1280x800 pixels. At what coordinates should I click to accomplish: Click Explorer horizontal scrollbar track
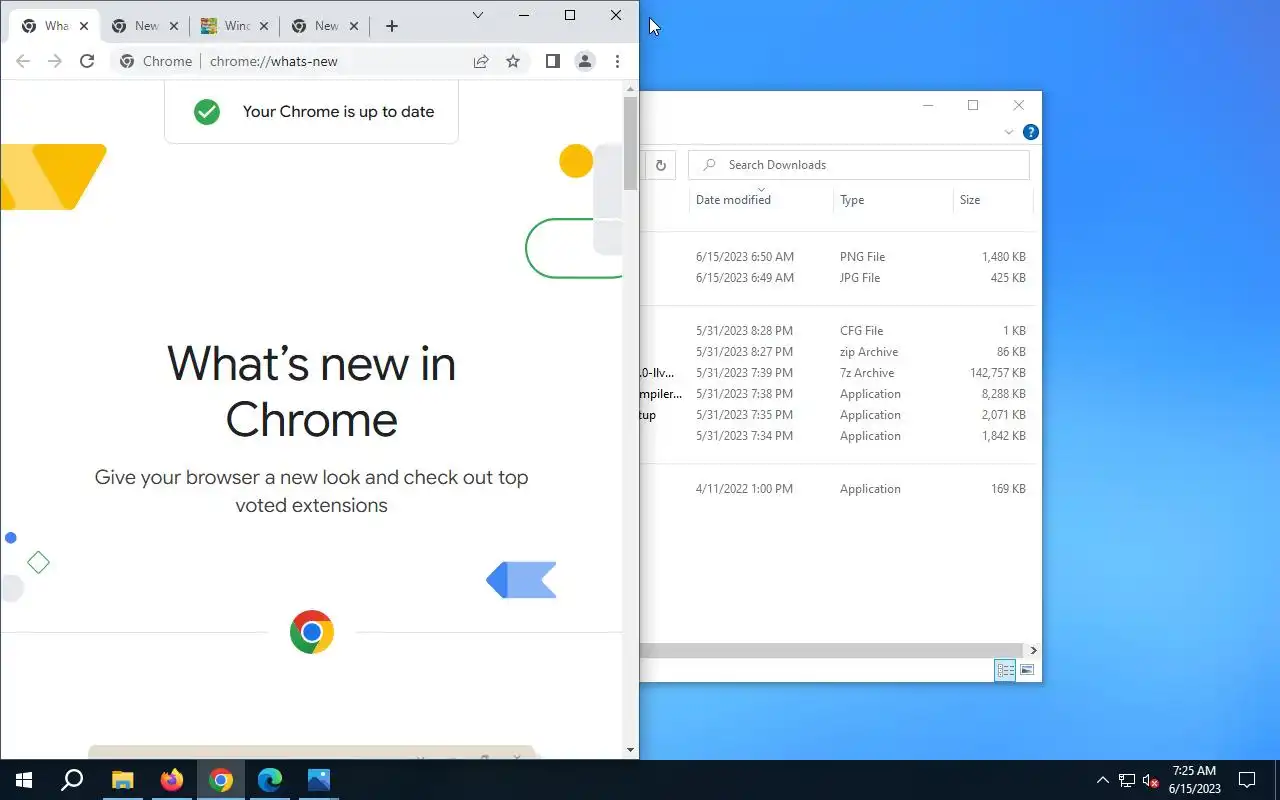coord(832,650)
